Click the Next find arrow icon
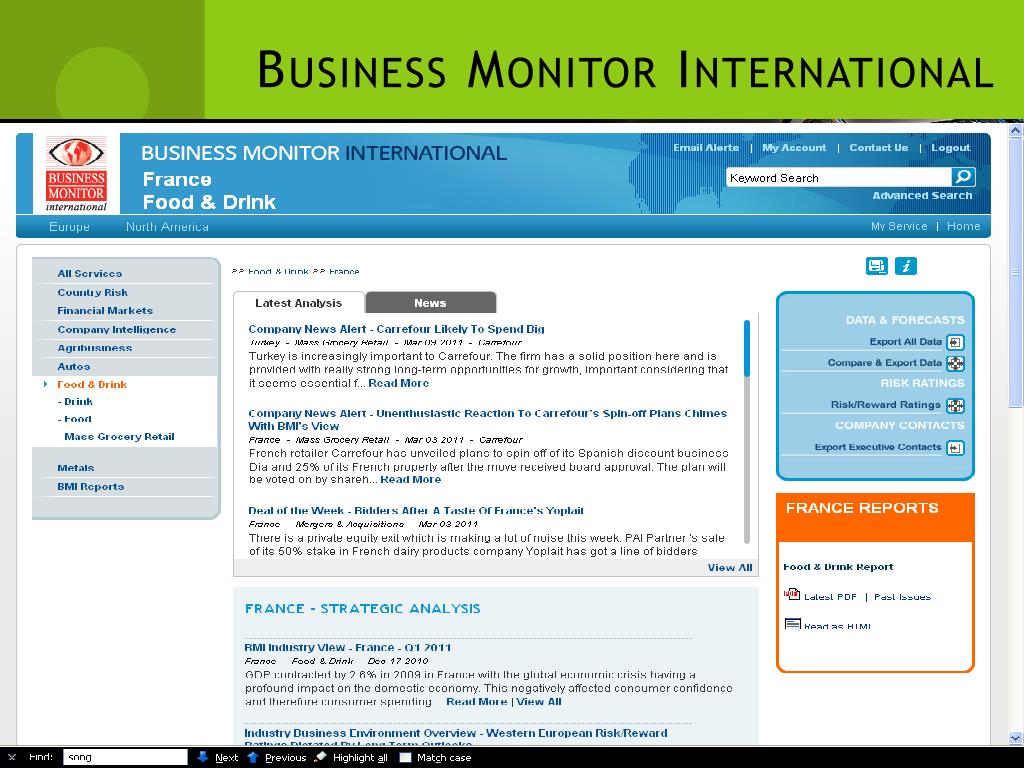 [202, 757]
